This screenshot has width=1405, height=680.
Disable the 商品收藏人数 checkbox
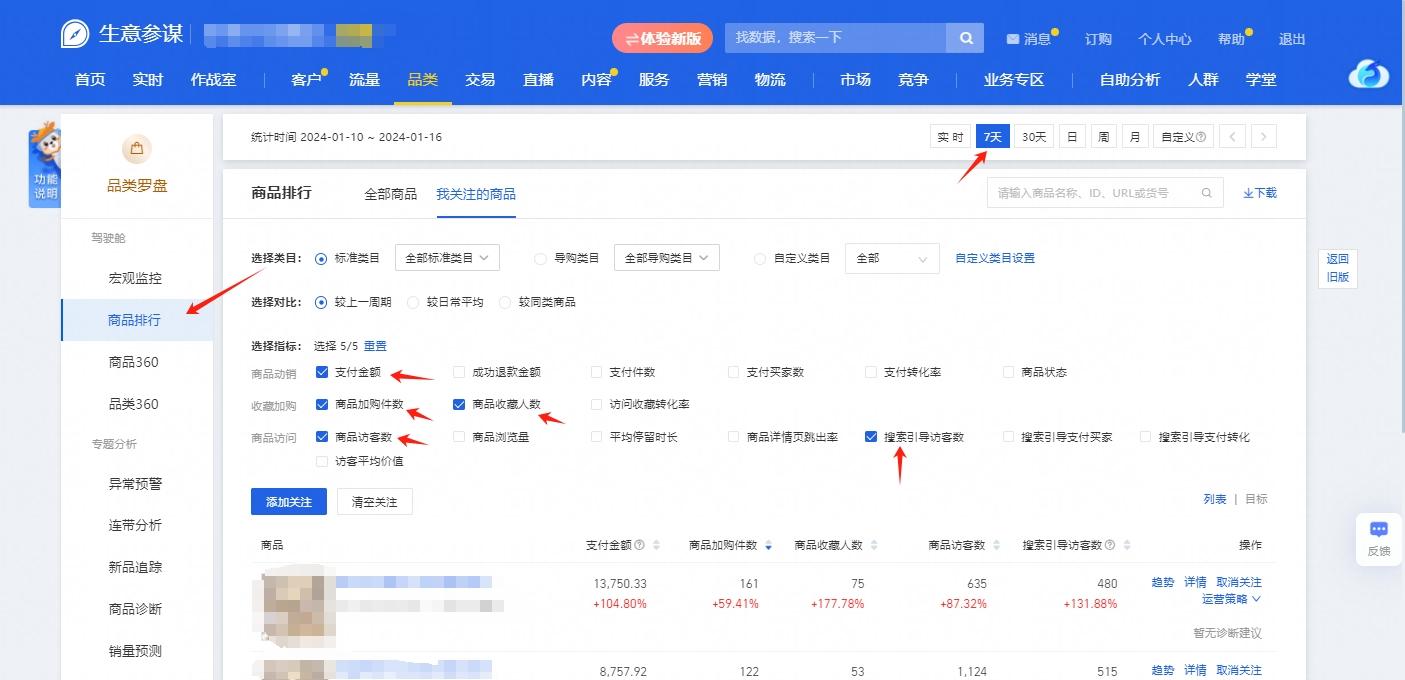(x=458, y=404)
